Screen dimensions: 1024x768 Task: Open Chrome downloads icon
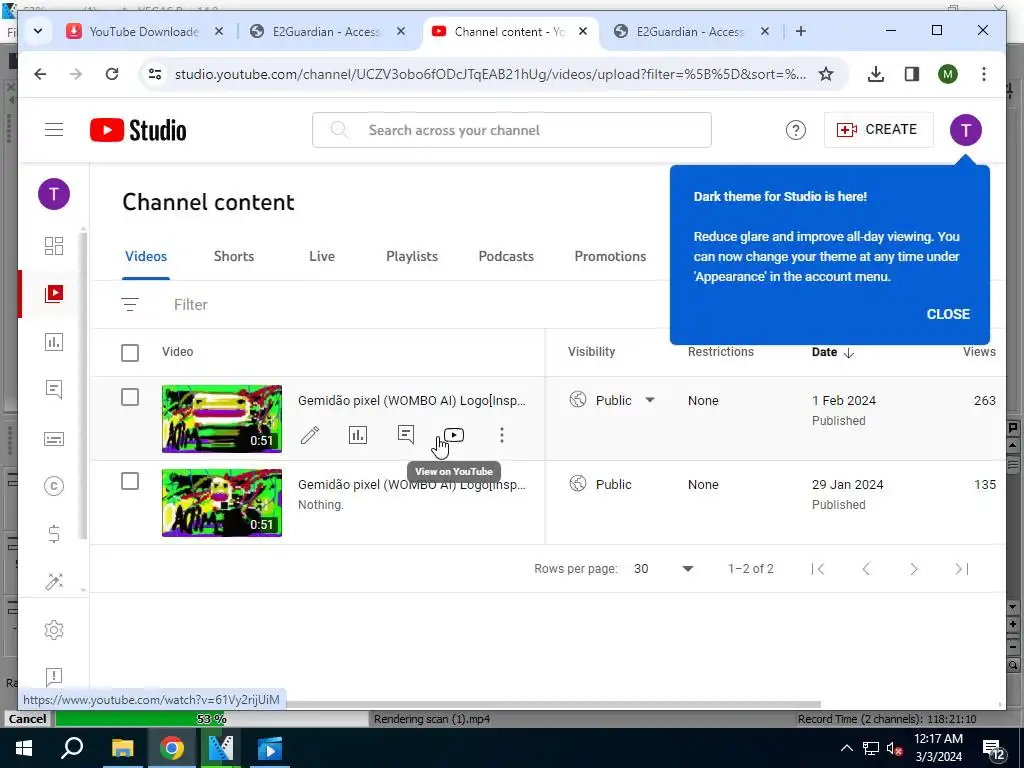pos(876,74)
